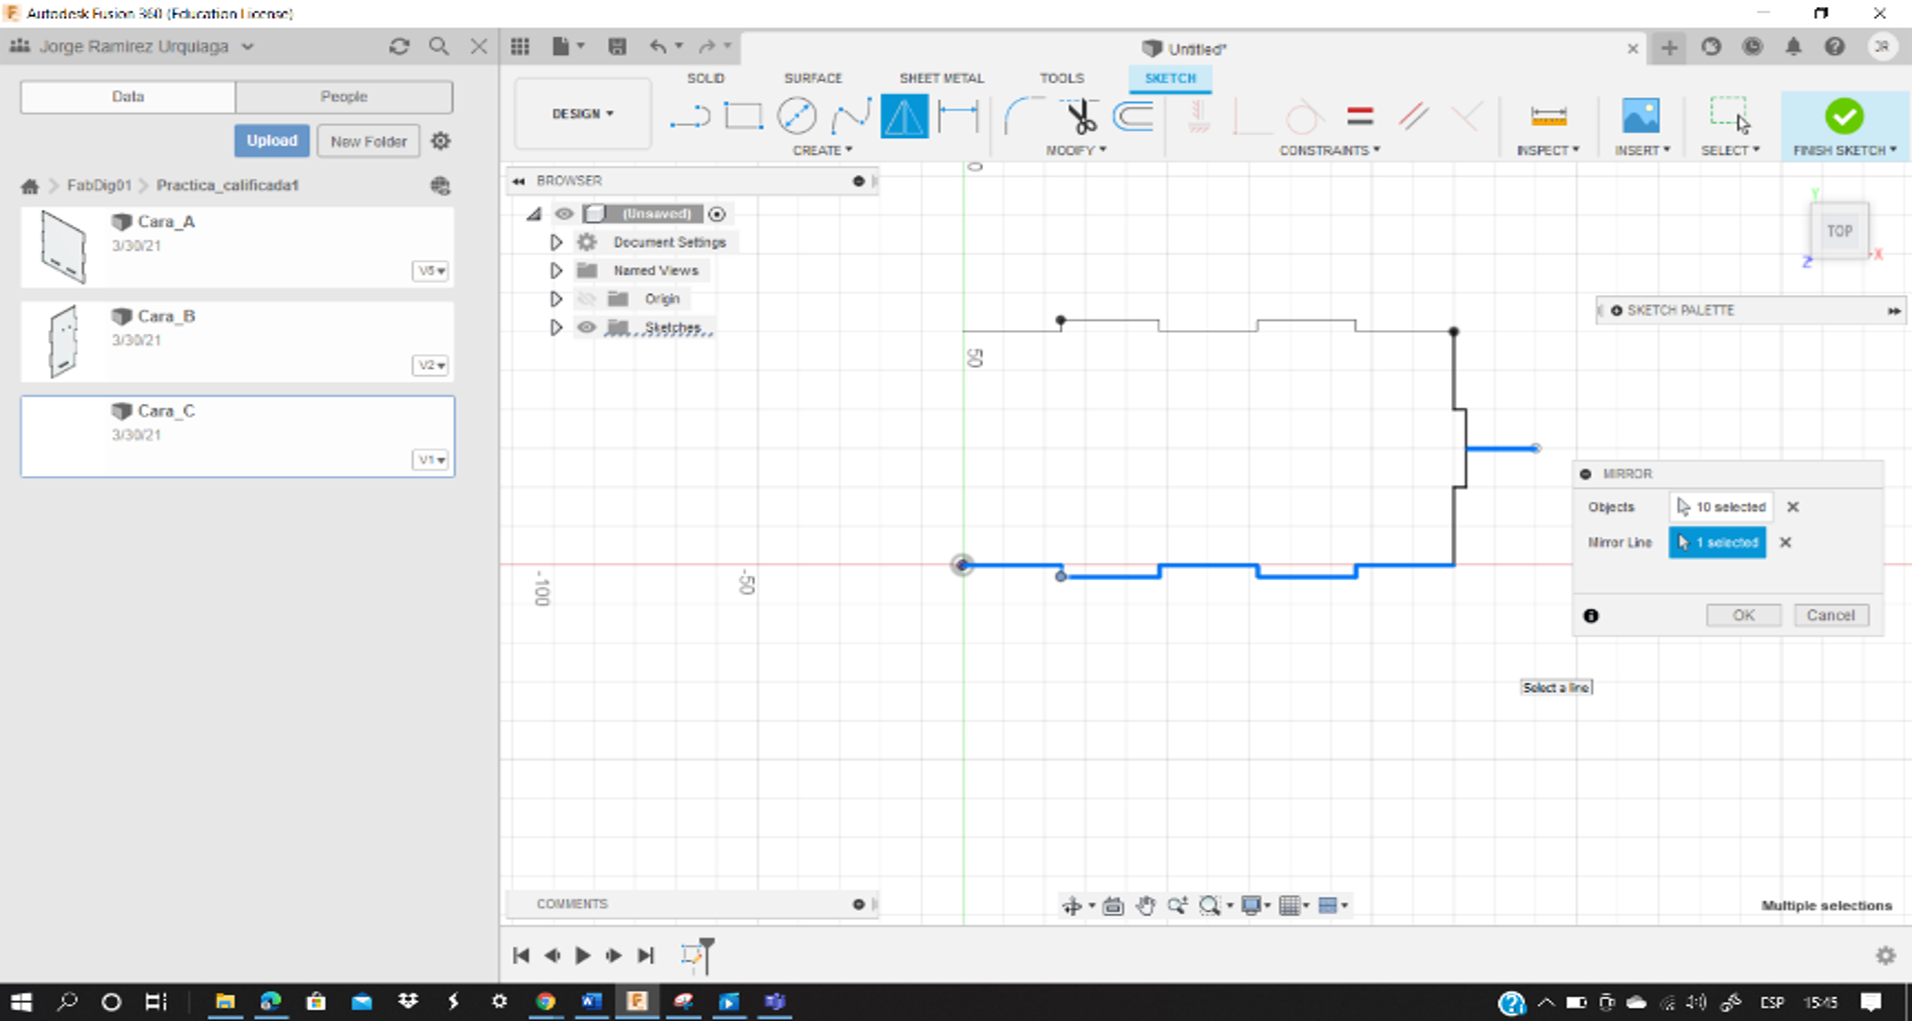Screen dimensions: 1912x1021
Task: Open the Cara_B file thumbnail
Action: pyautogui.click(x=64, y=341)
